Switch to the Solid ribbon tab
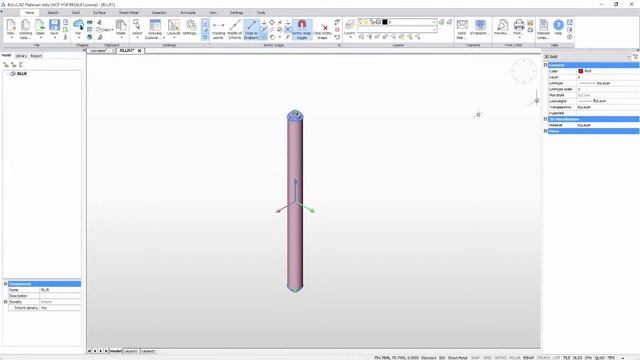 click(x=76, y=13)
